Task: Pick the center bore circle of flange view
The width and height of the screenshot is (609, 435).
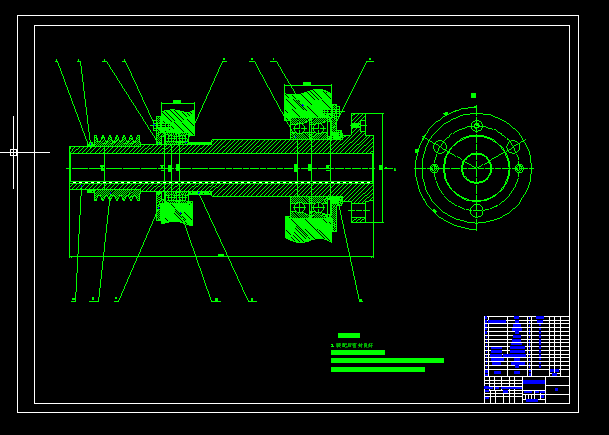Action: (x=477, y=168)
